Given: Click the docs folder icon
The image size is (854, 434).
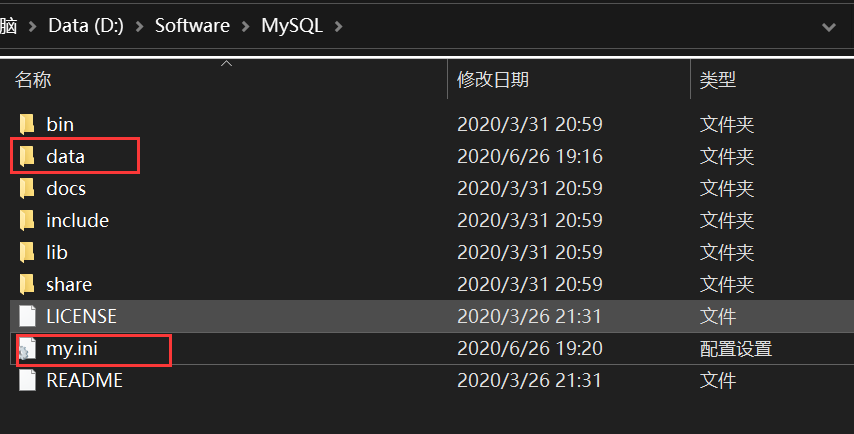Looking at the screenshot, I should pyautogui.click(x=27, y=188).
